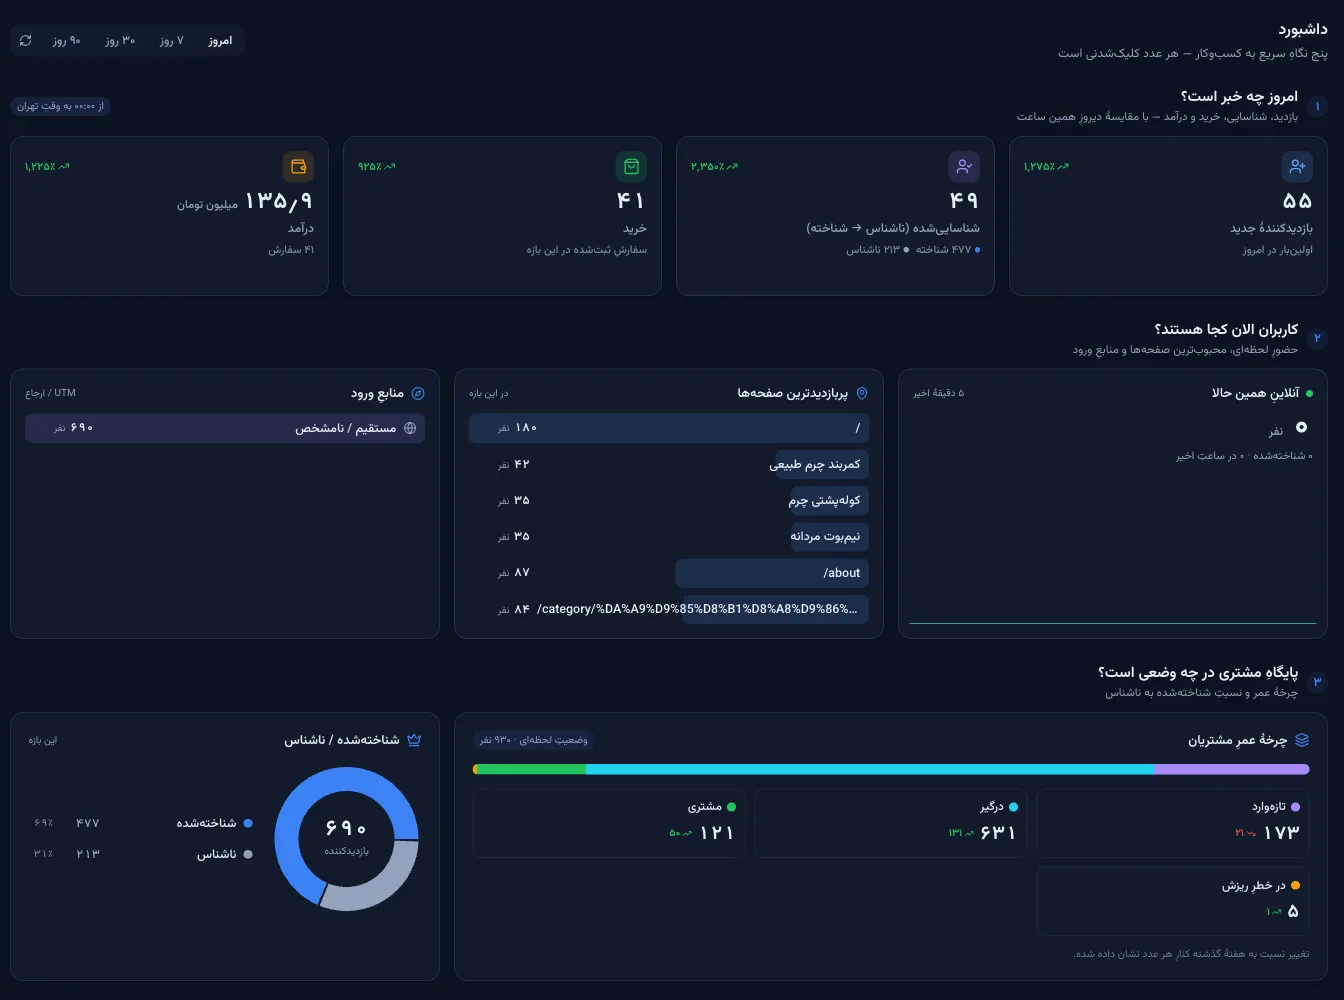The height and width of the screenshot is (1000, 1344).
Task: Click the کمربند چرم طبیعی page row
Action: pyautogui.click(x=669, y=464)
